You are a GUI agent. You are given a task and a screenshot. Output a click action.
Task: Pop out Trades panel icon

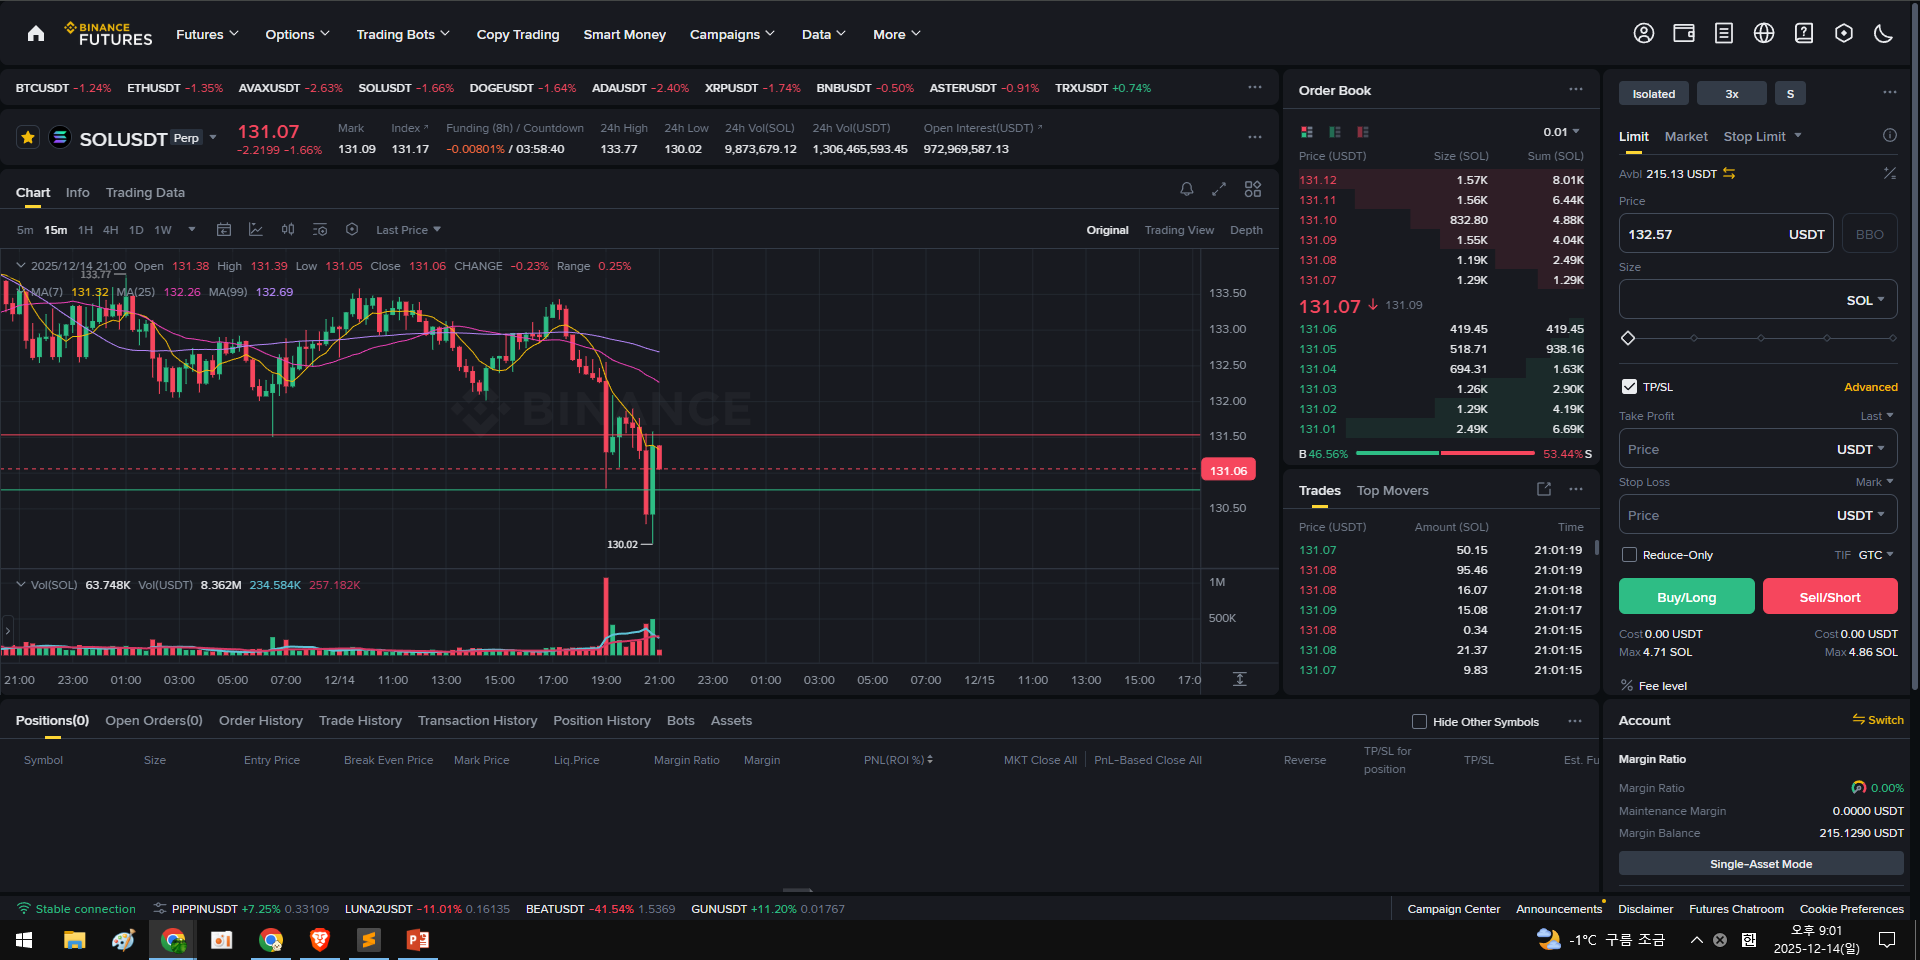[x=1544, y=489]
